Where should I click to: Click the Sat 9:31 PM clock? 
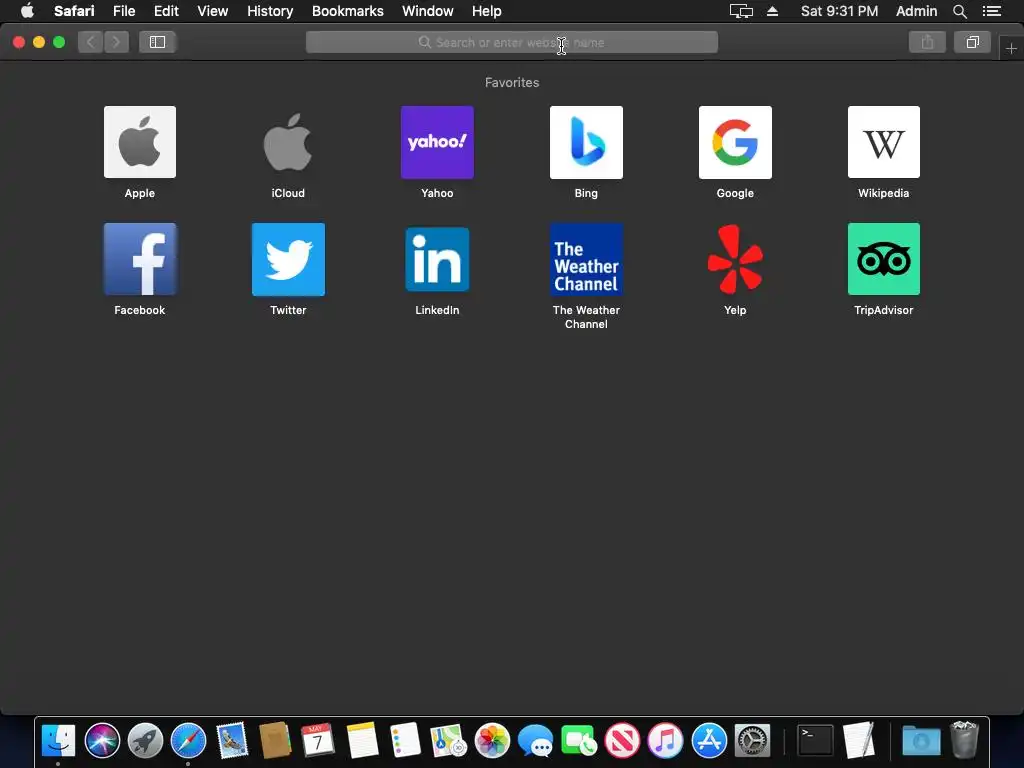(x=839, y=11)
